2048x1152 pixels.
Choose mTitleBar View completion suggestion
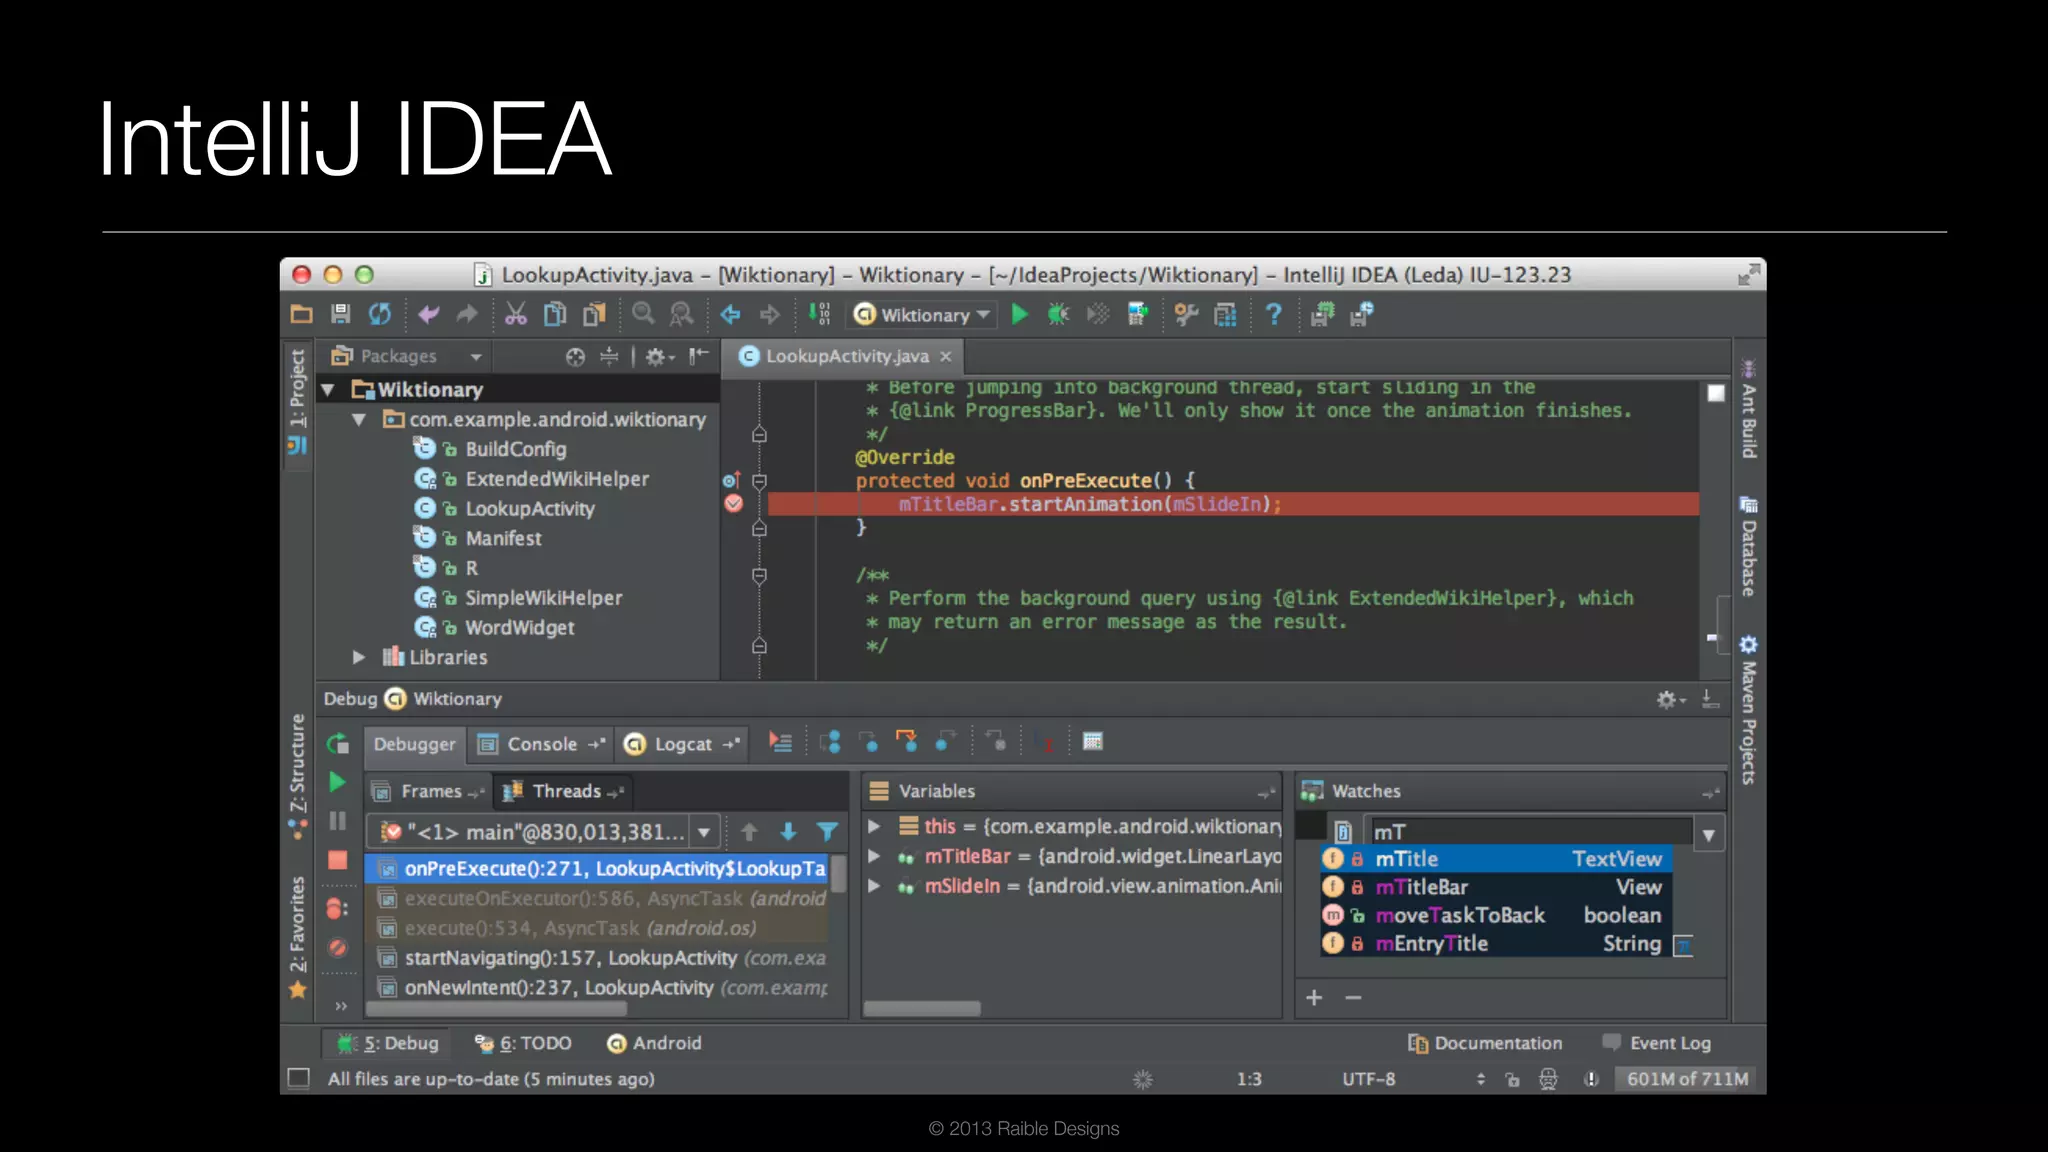(x=1494, y=887)
